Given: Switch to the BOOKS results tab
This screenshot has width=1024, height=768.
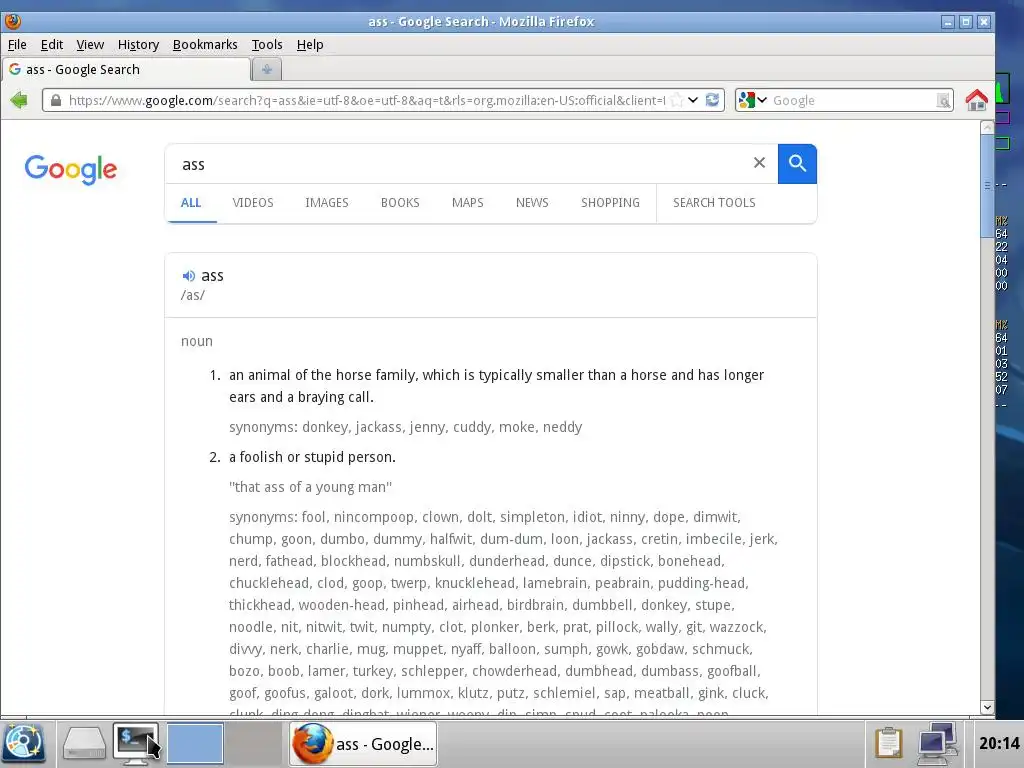Looking at the screenshot, I should coord(400,202).
